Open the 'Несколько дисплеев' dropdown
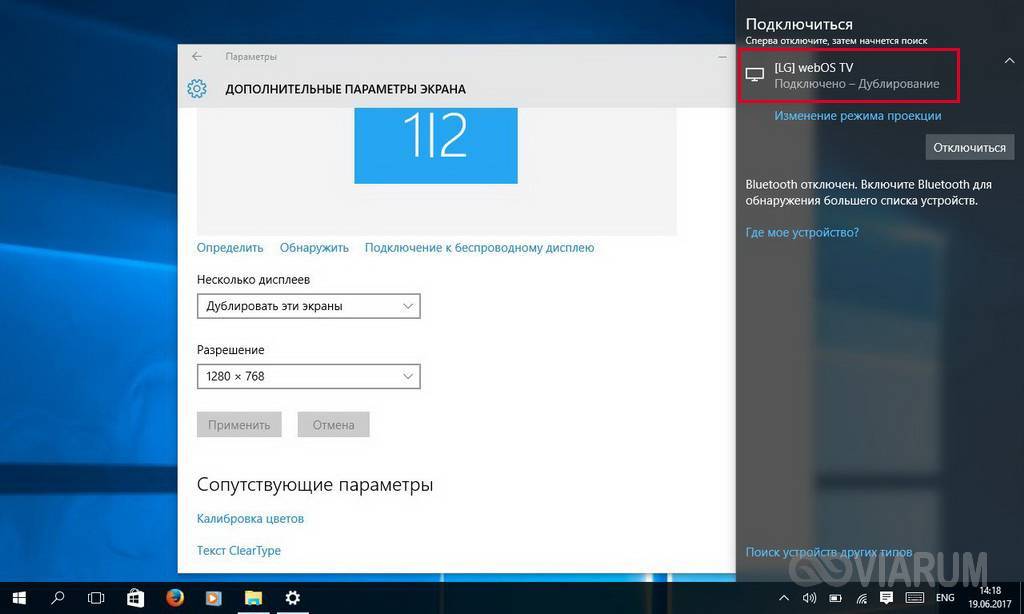 coord(309,306)
